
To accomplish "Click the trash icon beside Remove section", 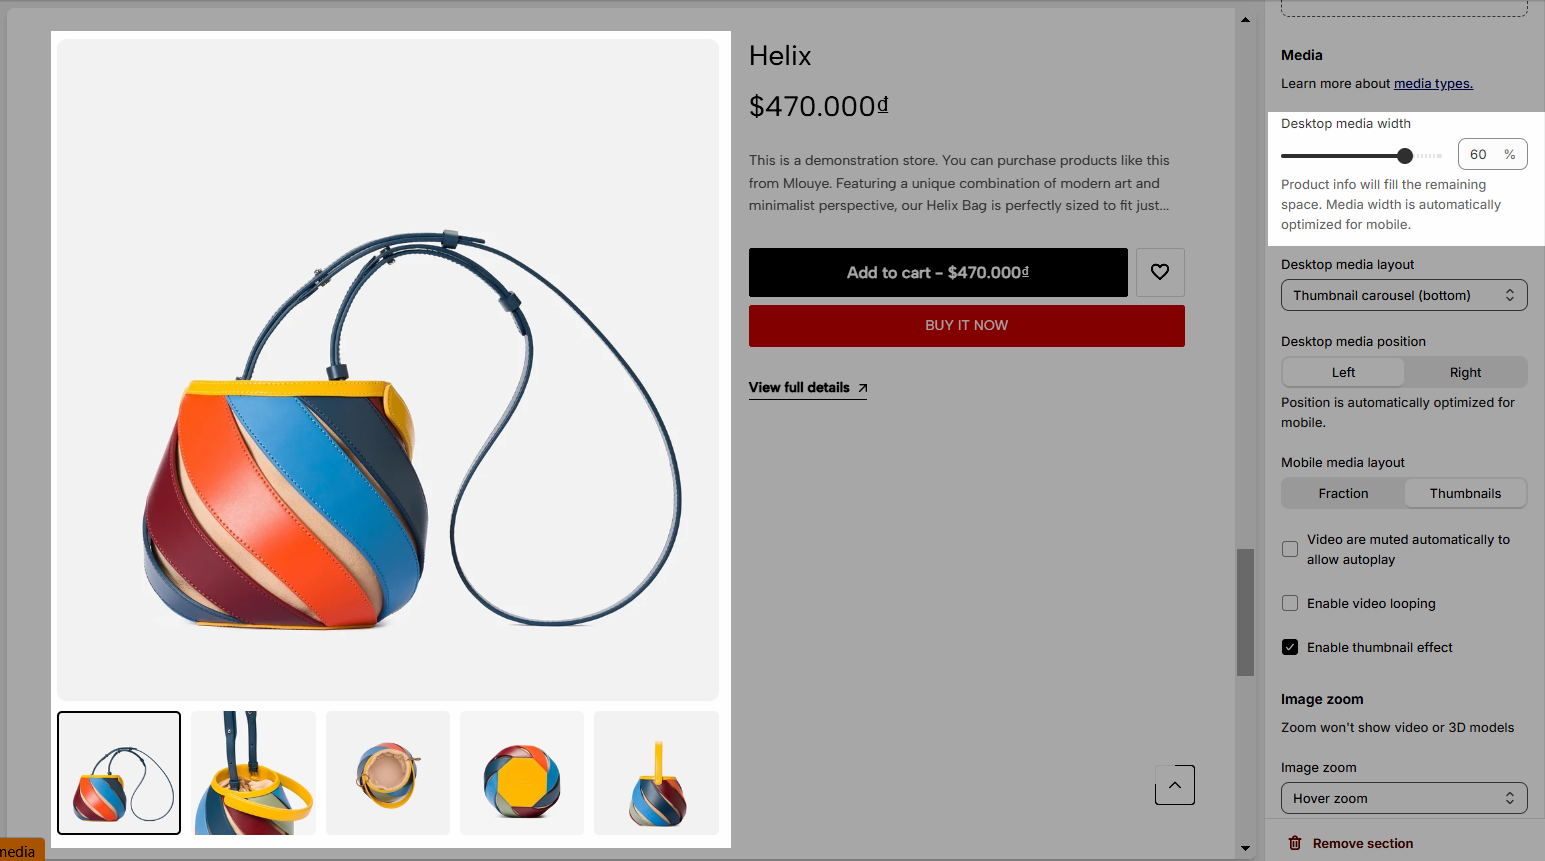I will coord(1294,843).
